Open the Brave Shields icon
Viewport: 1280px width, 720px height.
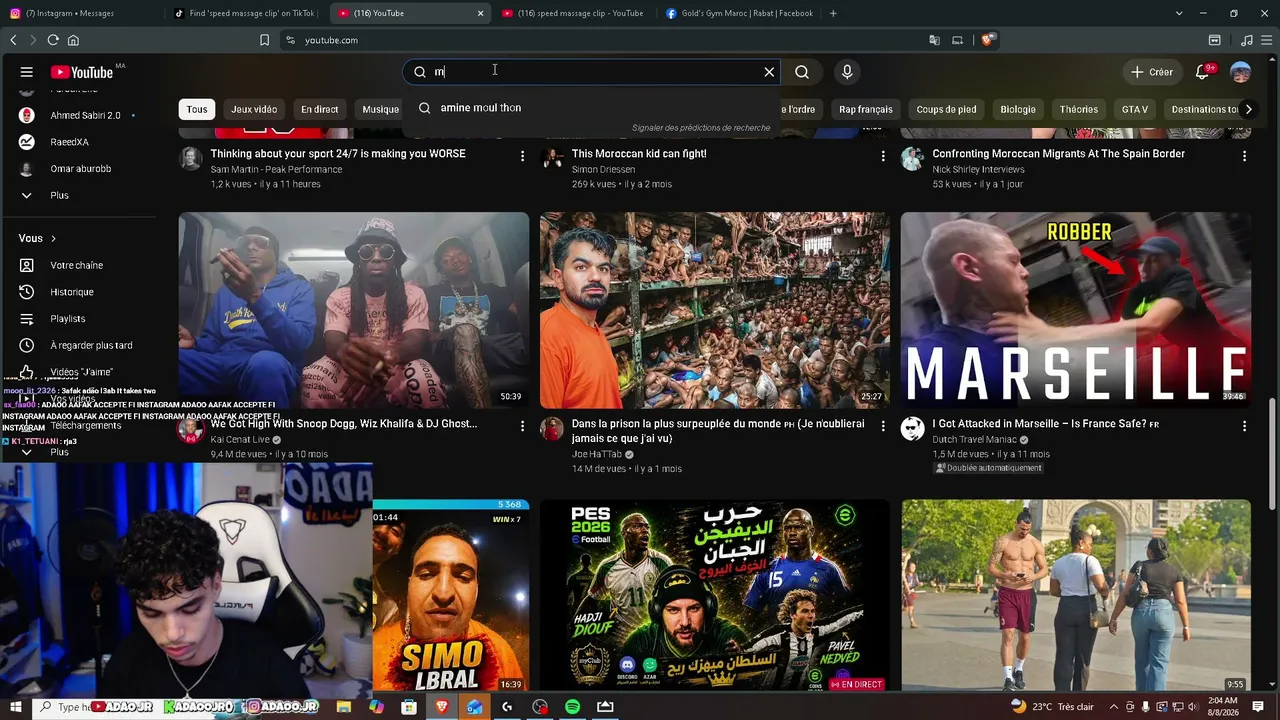tap(987, 40)
